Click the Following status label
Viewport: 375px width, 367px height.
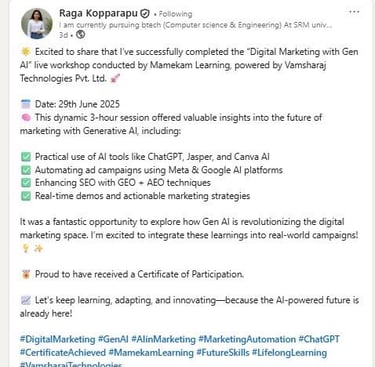pyautogui.click(x=175, y=14)
